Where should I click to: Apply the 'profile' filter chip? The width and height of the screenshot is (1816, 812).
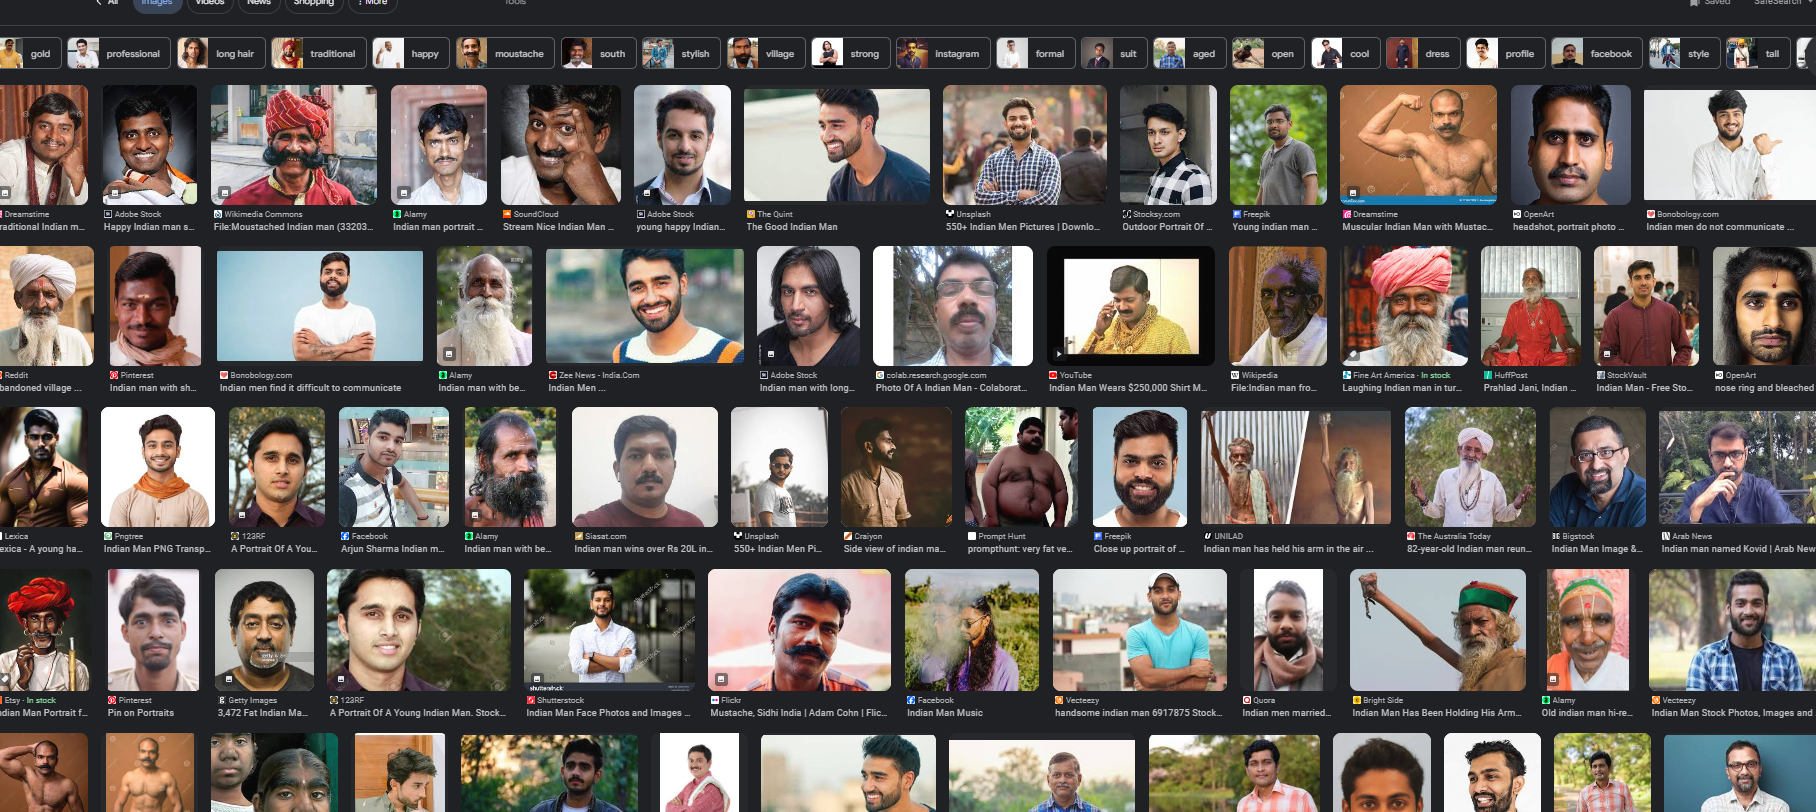tap(1505, 54)
